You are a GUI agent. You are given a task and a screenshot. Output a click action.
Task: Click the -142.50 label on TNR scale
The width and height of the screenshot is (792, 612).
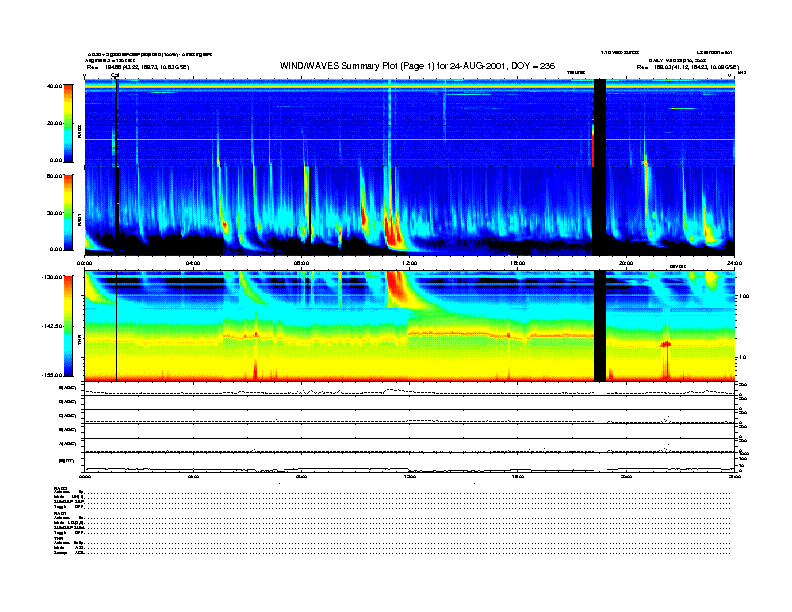52,326
